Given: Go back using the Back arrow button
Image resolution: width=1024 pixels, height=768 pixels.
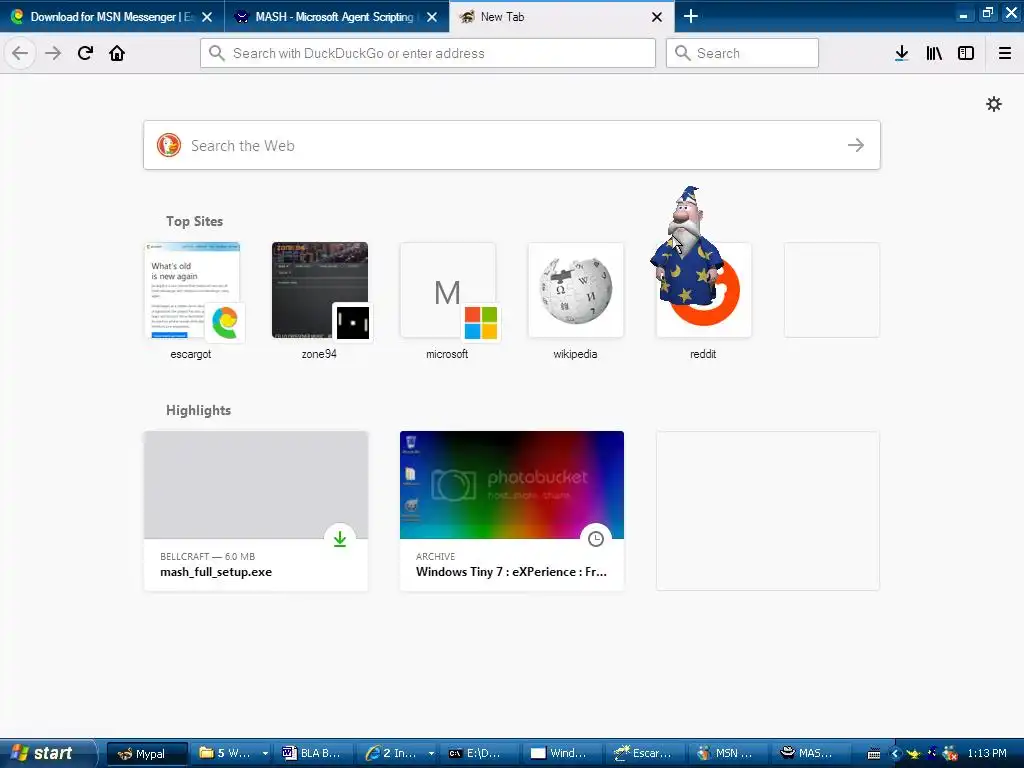Looking at the screenshot, I should 20,53.
